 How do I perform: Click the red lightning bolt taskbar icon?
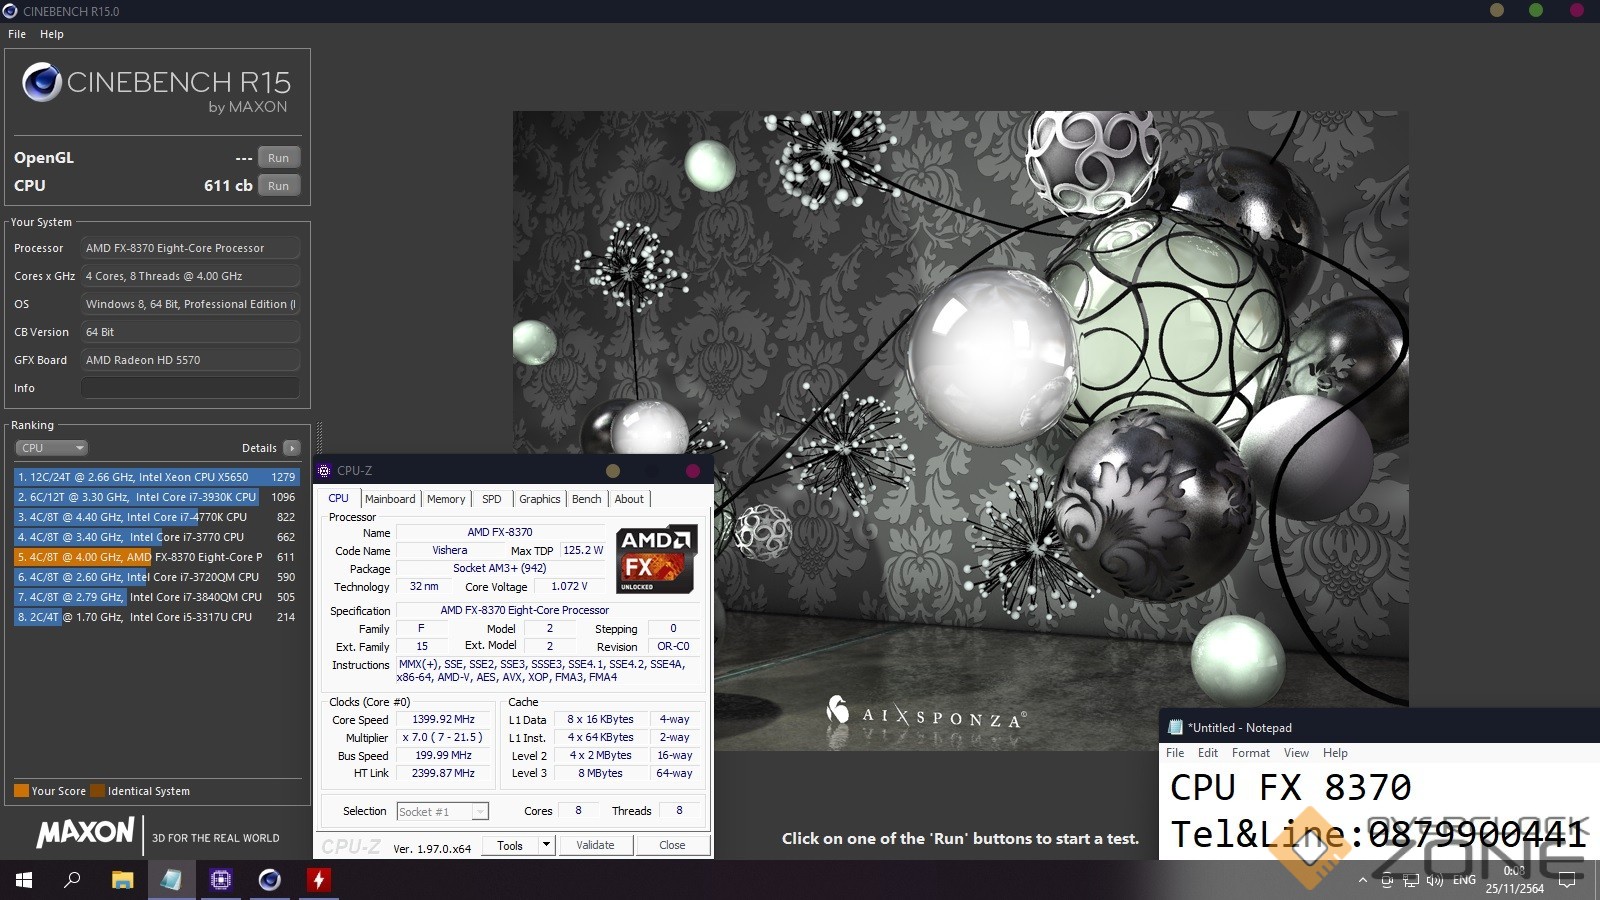click(319, 880)
